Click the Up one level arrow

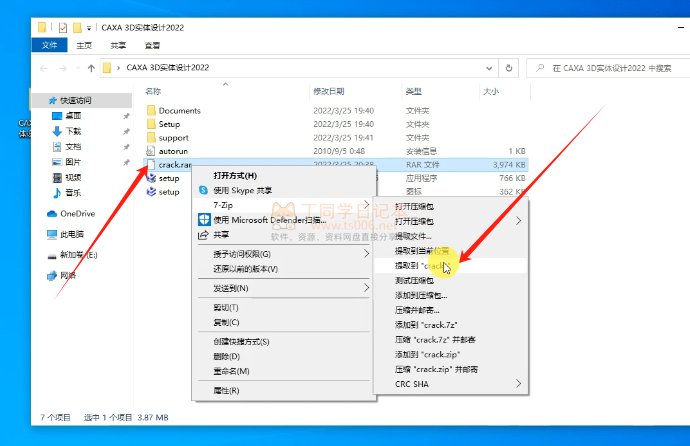(91, 68)
